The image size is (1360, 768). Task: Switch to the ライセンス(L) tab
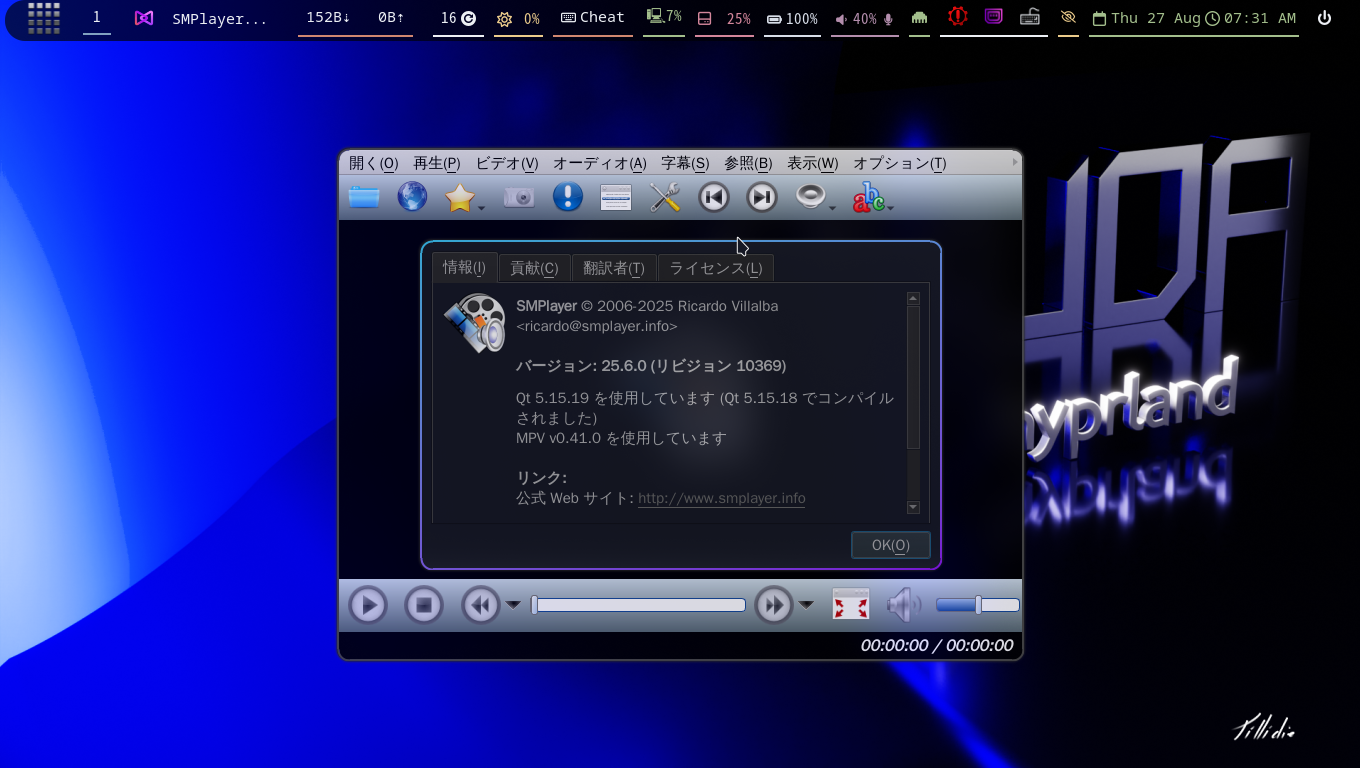[716, 268]
